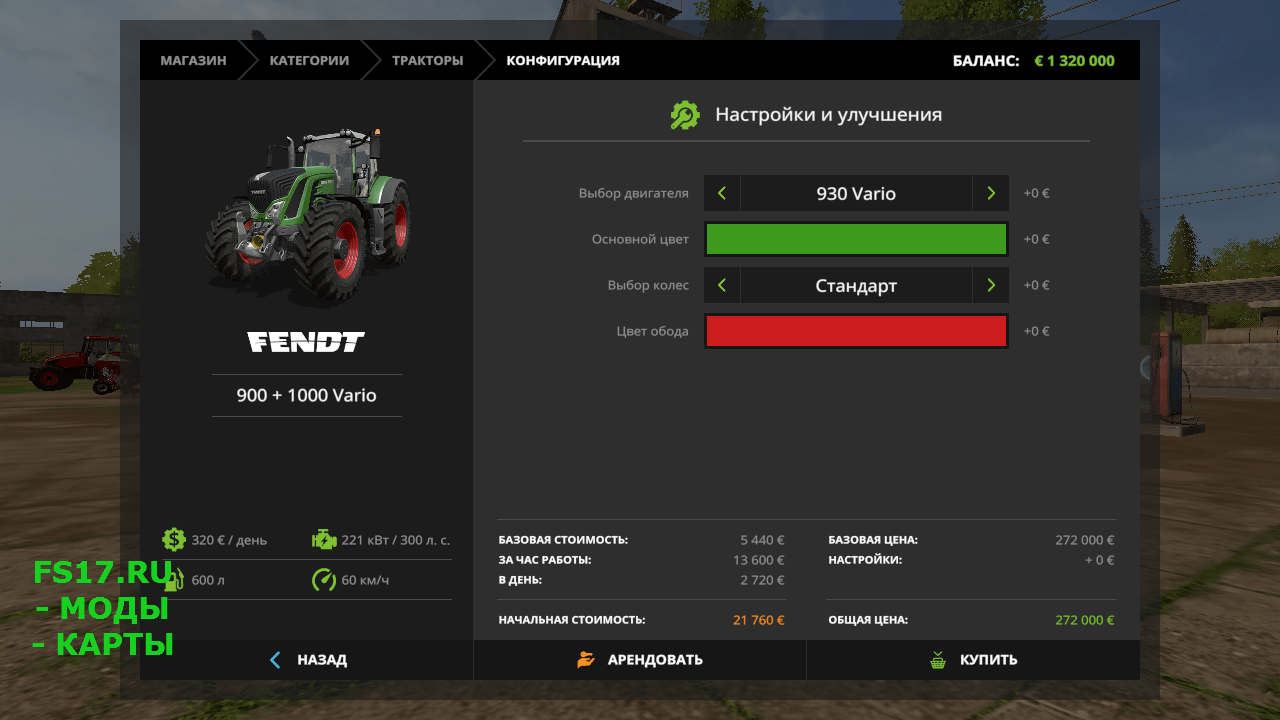The width and height of the screenshot is (1280, 720).
Task: Go to МАГАЗИН breadcrumb
Action: [x=193, y=60]
